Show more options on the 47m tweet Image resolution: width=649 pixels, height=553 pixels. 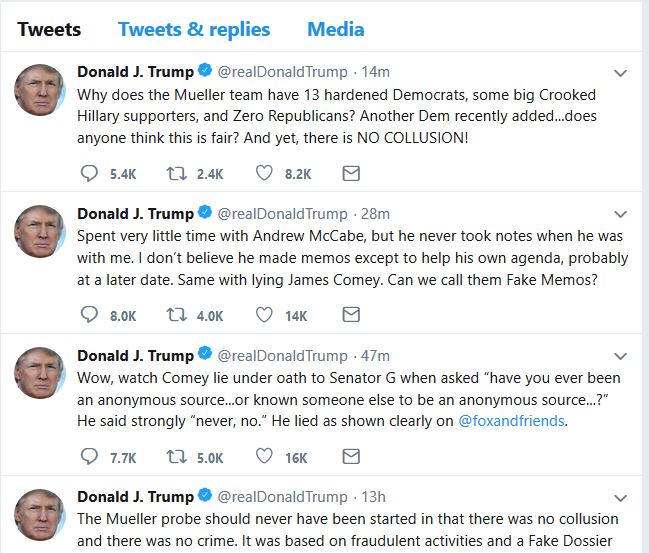click(x=620, y=357)
